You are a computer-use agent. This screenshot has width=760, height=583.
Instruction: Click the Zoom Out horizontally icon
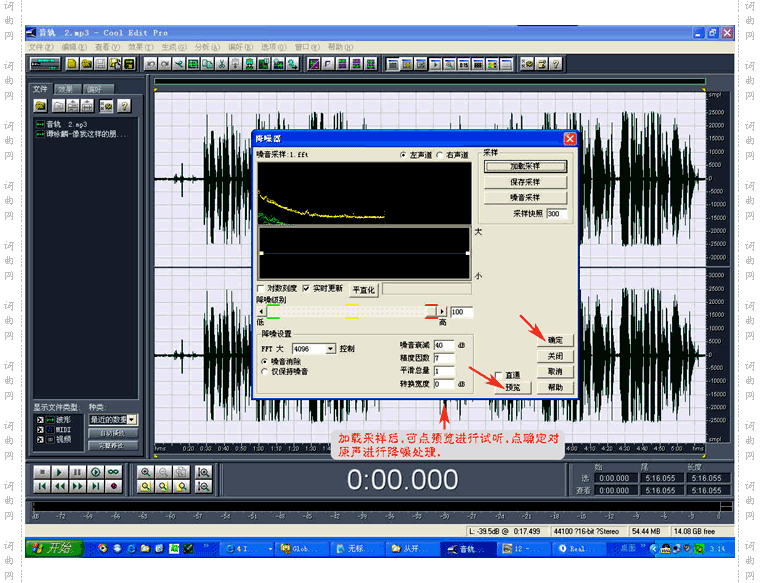(x=163, y=472)
